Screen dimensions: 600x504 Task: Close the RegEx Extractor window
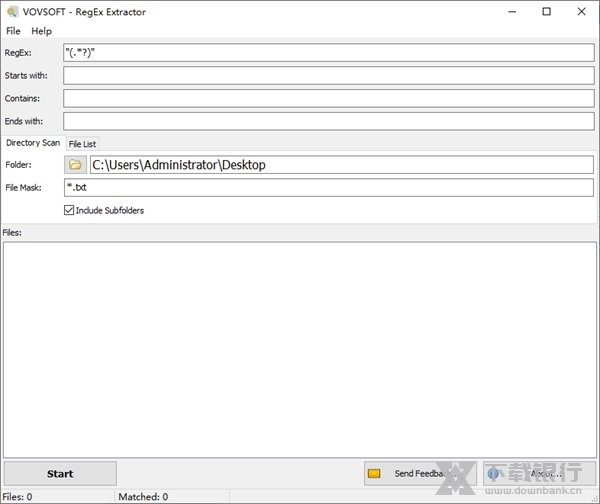click(x=581, y=11)
